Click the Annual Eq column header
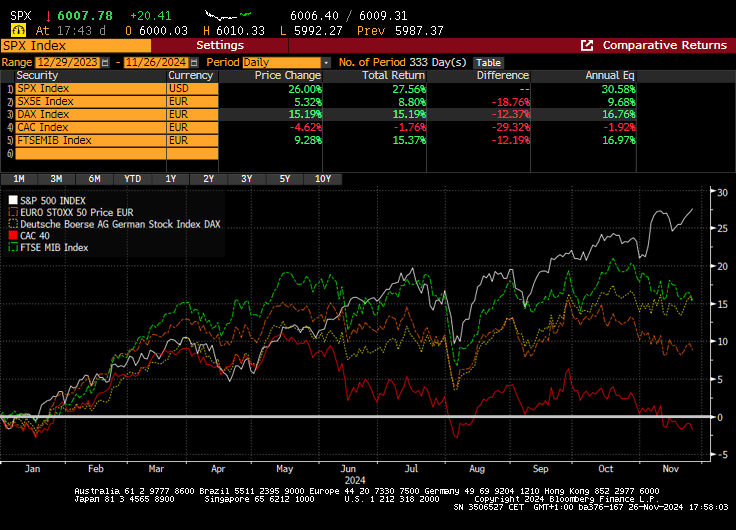This screenshot has width=736, height=530. (610, 76)
